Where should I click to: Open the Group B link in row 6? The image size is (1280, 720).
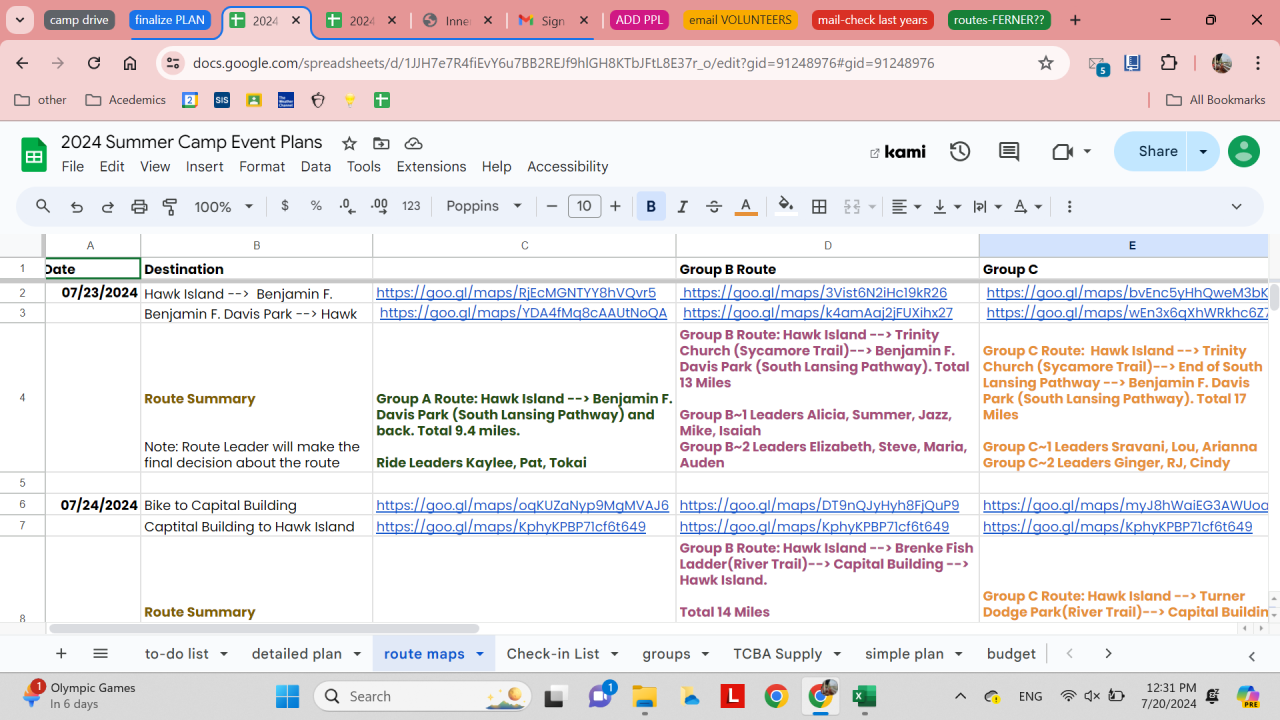(x=819, y=506)
